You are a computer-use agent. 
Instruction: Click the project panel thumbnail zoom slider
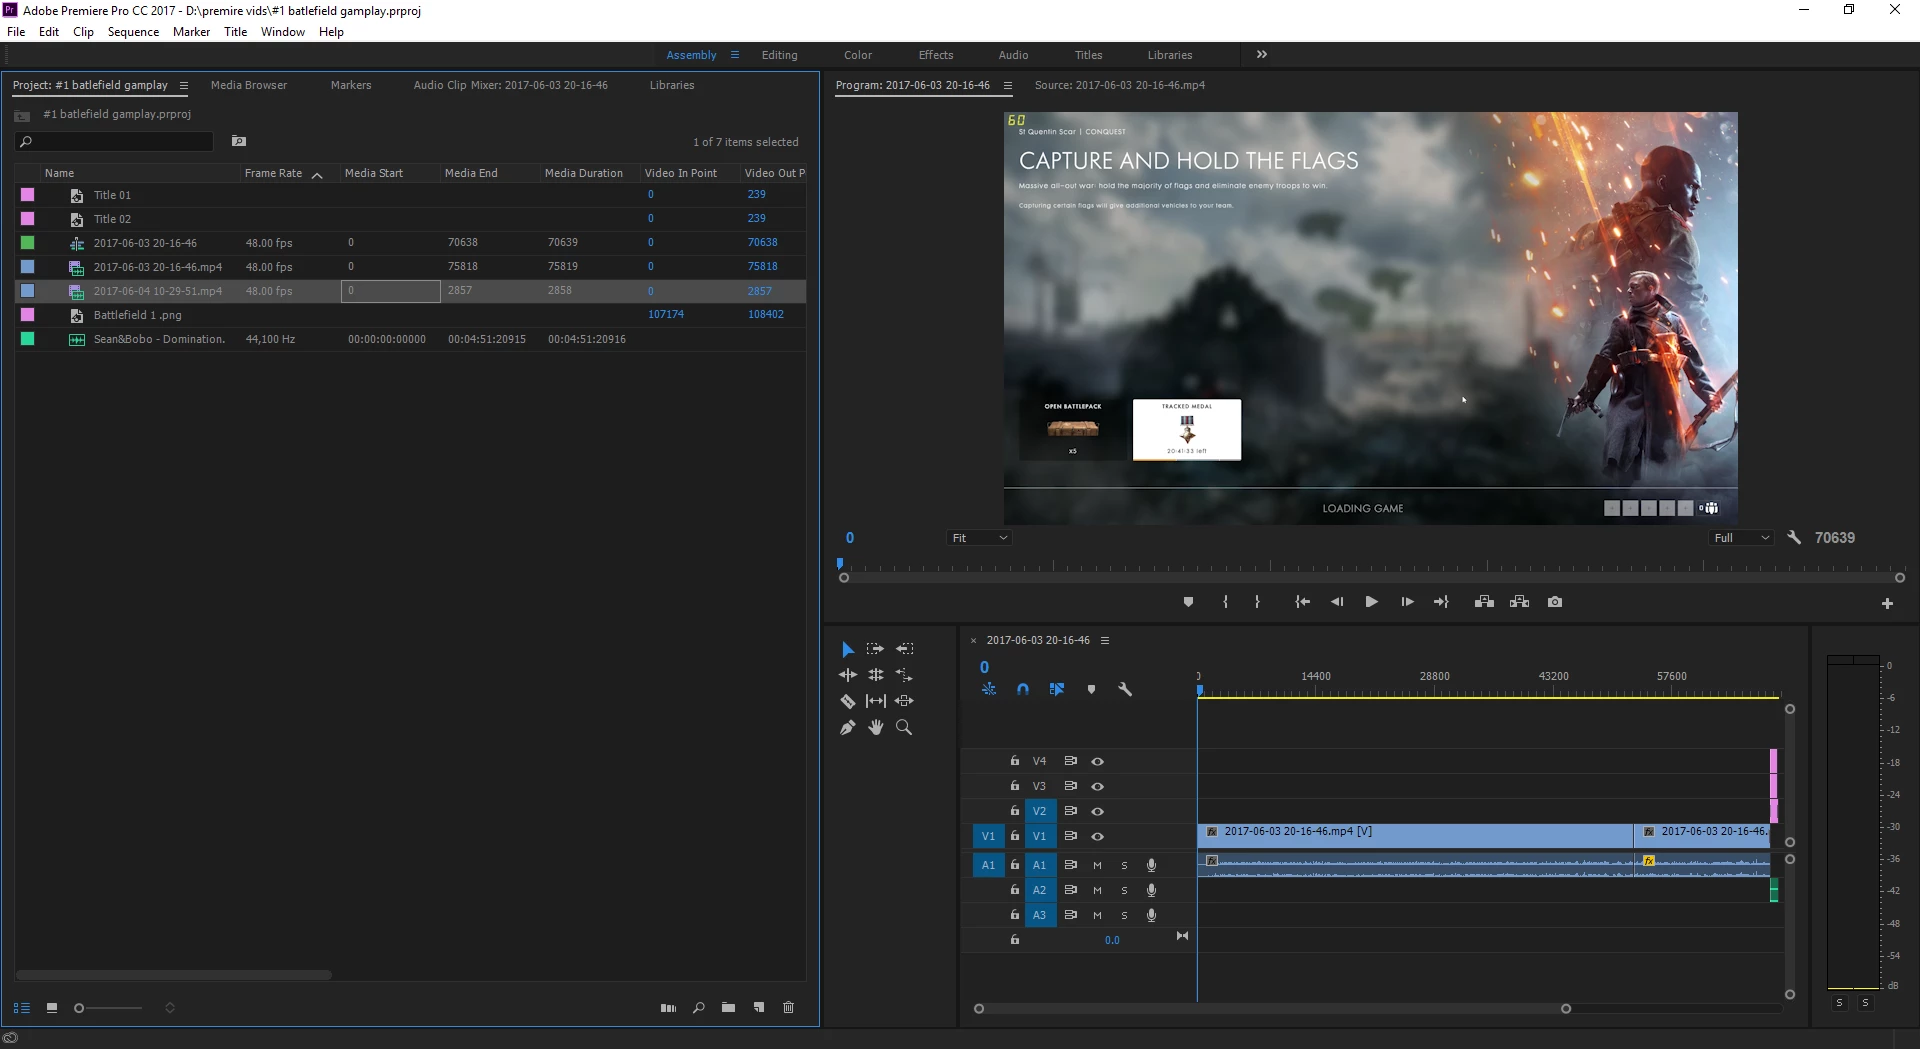point(80,1008)
